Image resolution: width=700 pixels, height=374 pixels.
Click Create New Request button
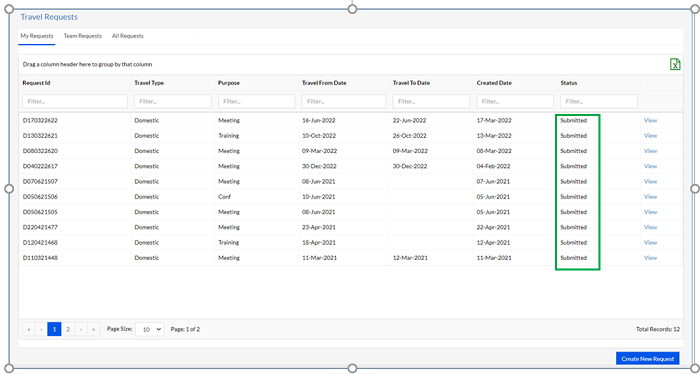(648, 358)
